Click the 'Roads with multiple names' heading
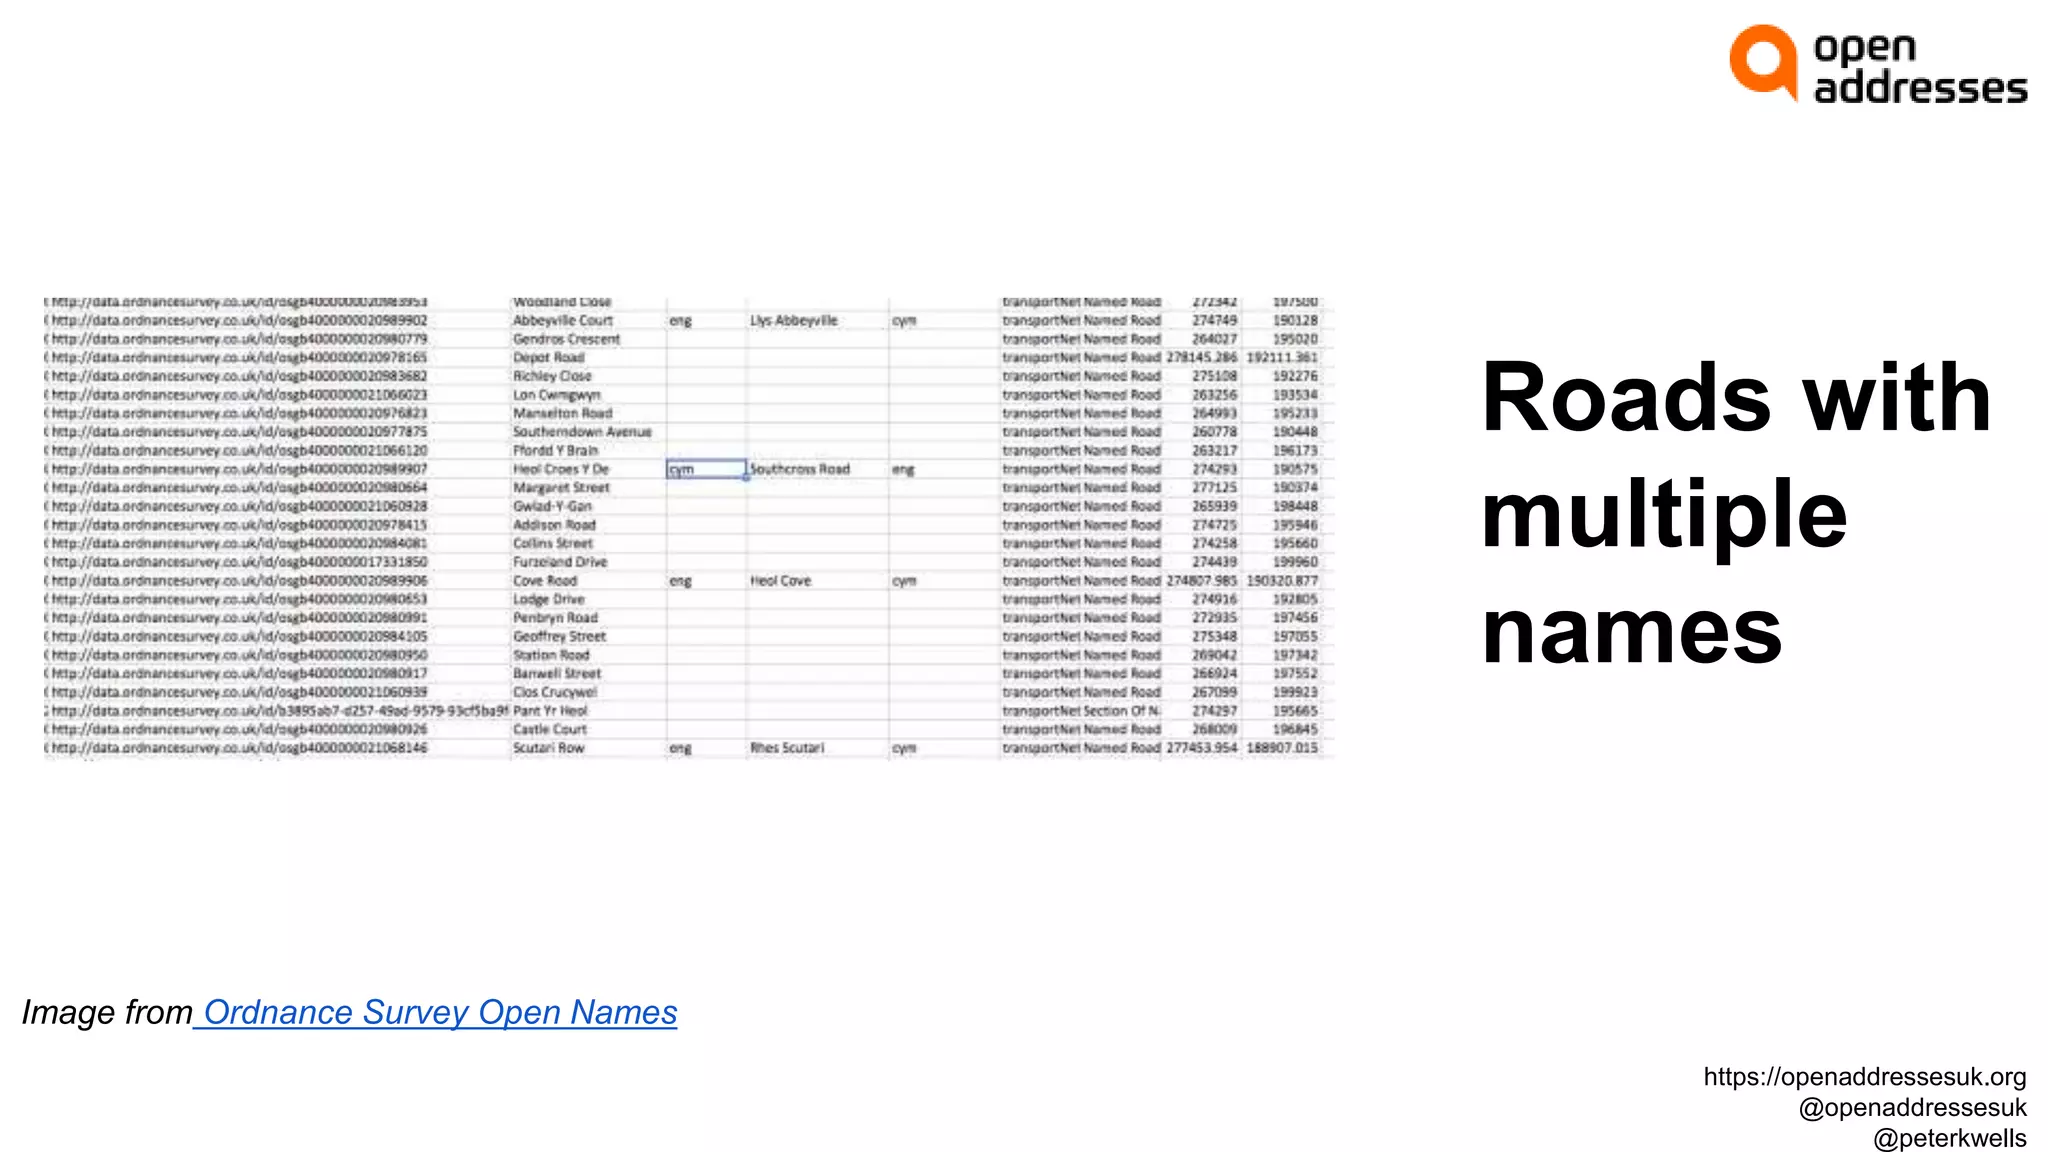 [1736, 512]
